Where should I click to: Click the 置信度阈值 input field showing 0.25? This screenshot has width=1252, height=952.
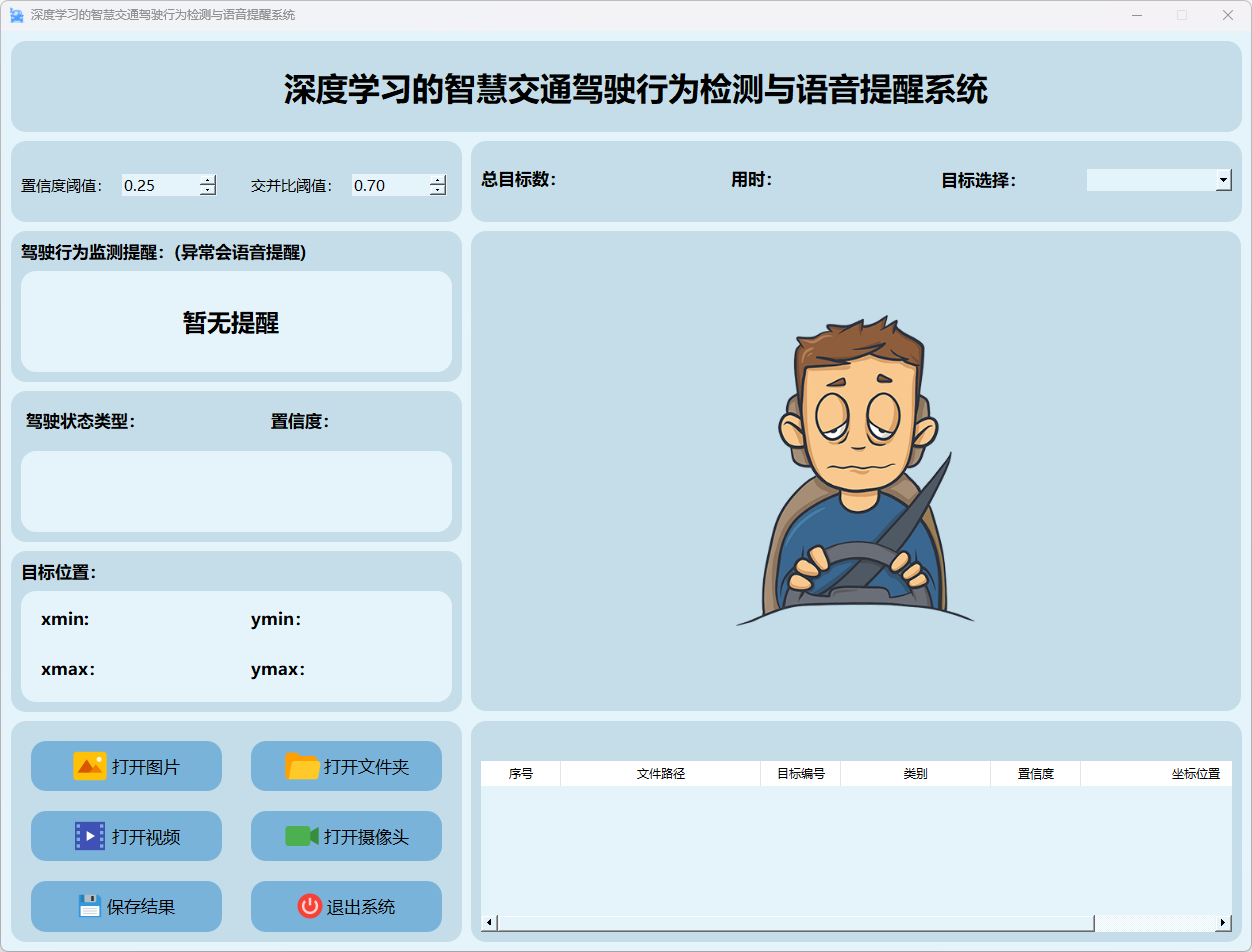(160, 185)
